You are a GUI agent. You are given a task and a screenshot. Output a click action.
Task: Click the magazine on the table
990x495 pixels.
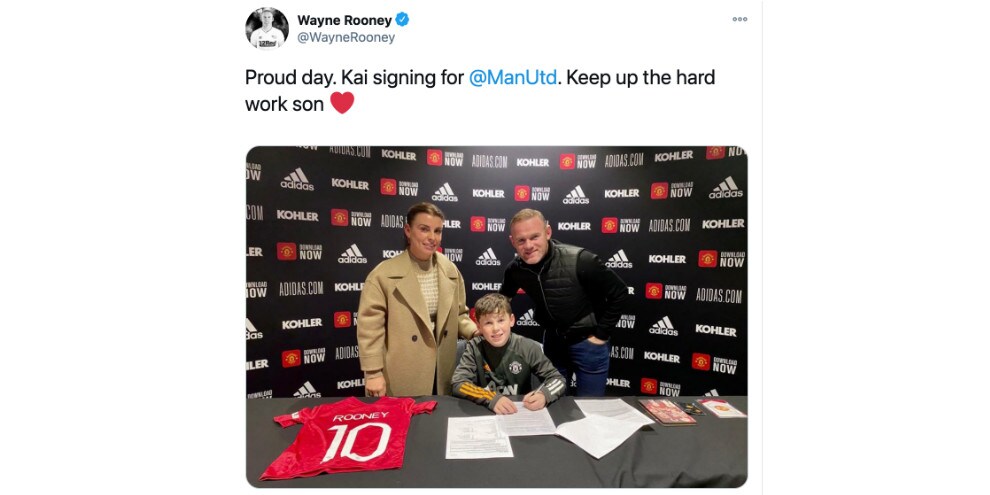point(667,412)
